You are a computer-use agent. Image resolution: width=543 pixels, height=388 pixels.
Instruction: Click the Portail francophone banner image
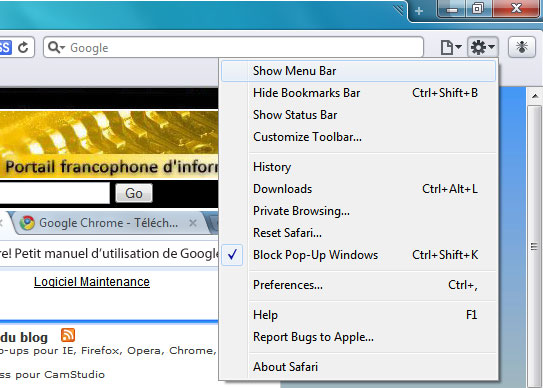click(x=109, y=144)
